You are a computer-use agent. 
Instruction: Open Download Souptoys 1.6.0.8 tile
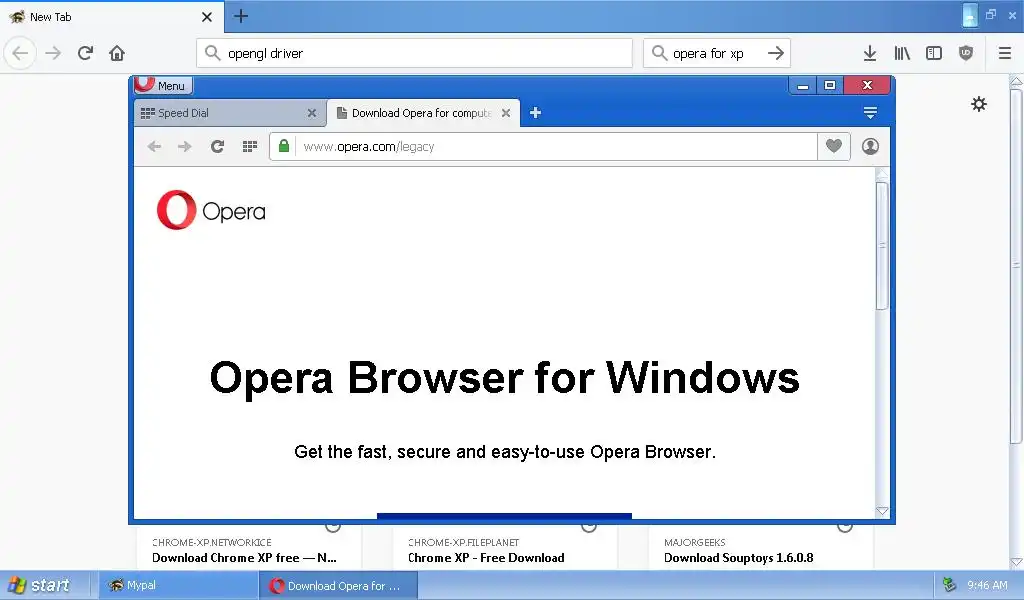(761, 547)
